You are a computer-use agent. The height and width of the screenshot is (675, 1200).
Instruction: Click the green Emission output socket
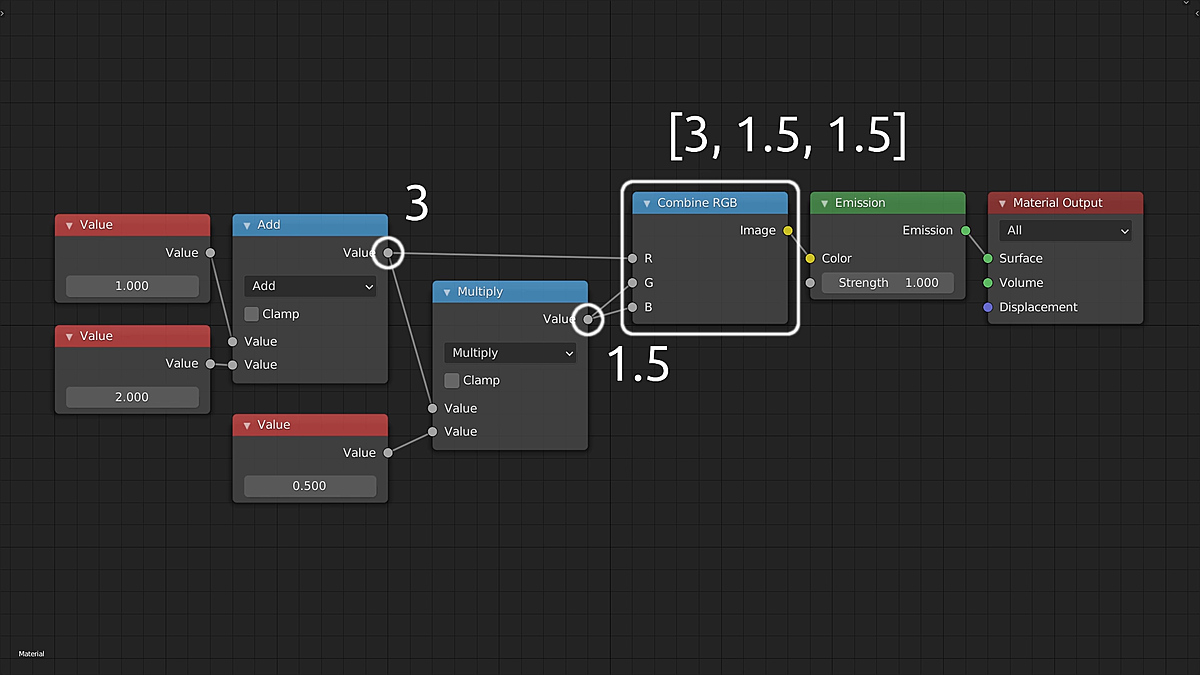[x=966, y=231]
